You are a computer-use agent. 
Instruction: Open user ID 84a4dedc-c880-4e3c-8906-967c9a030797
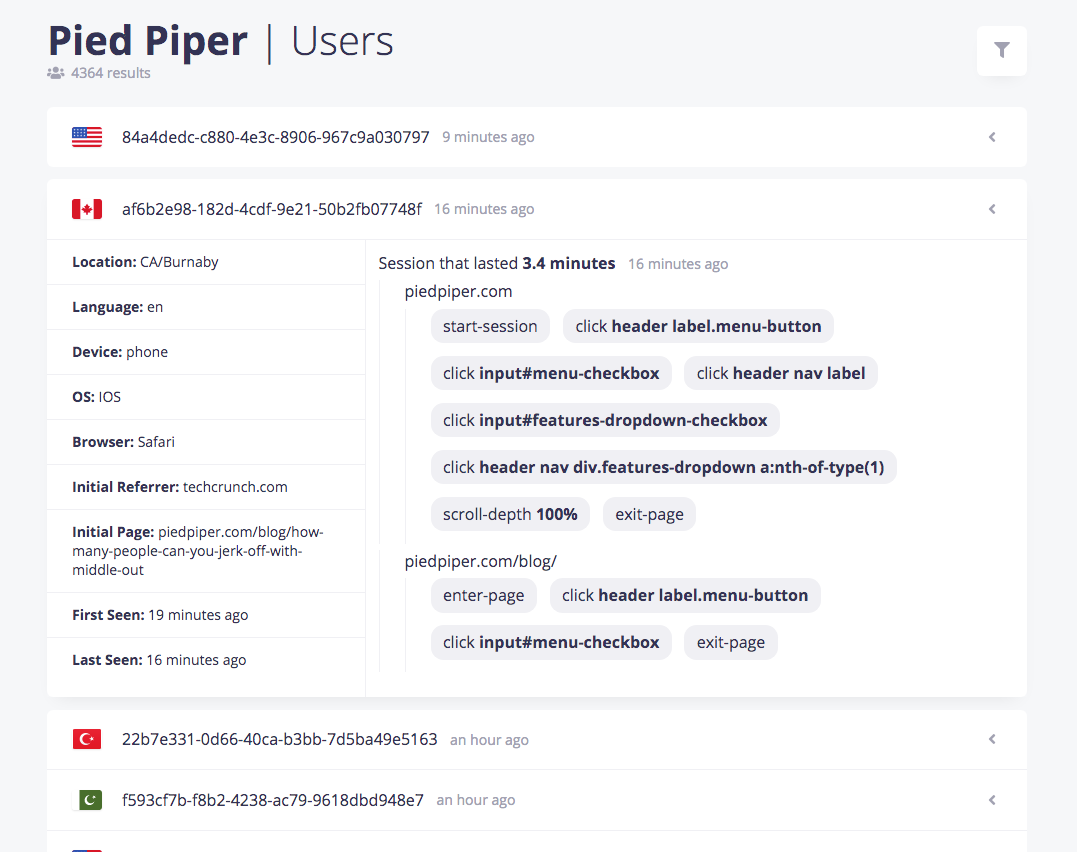point(275,137)
